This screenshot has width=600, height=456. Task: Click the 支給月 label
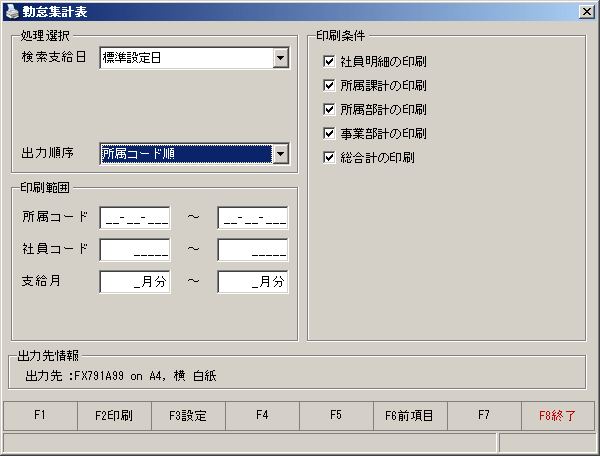coord(41,281)
